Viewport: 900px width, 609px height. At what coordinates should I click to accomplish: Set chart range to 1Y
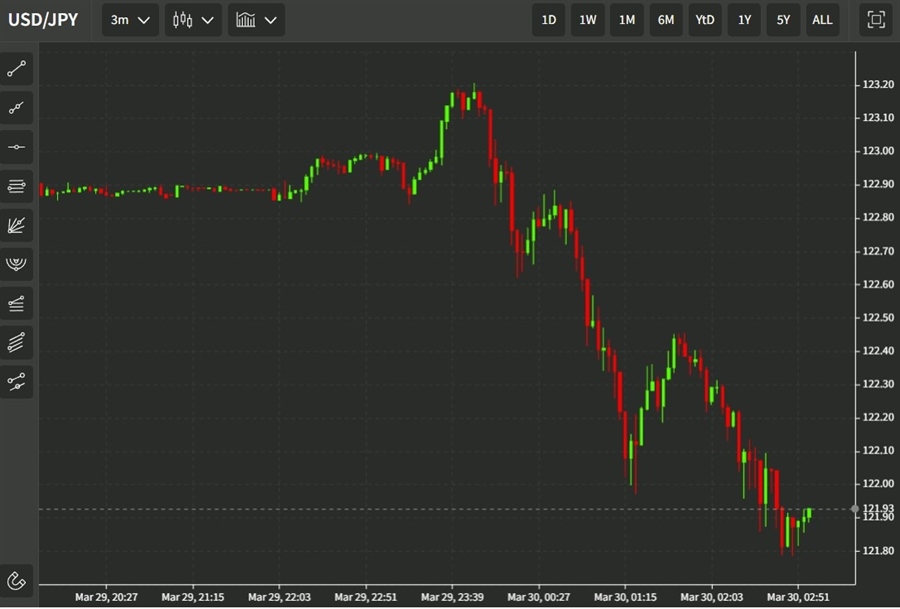pos(744,20)
